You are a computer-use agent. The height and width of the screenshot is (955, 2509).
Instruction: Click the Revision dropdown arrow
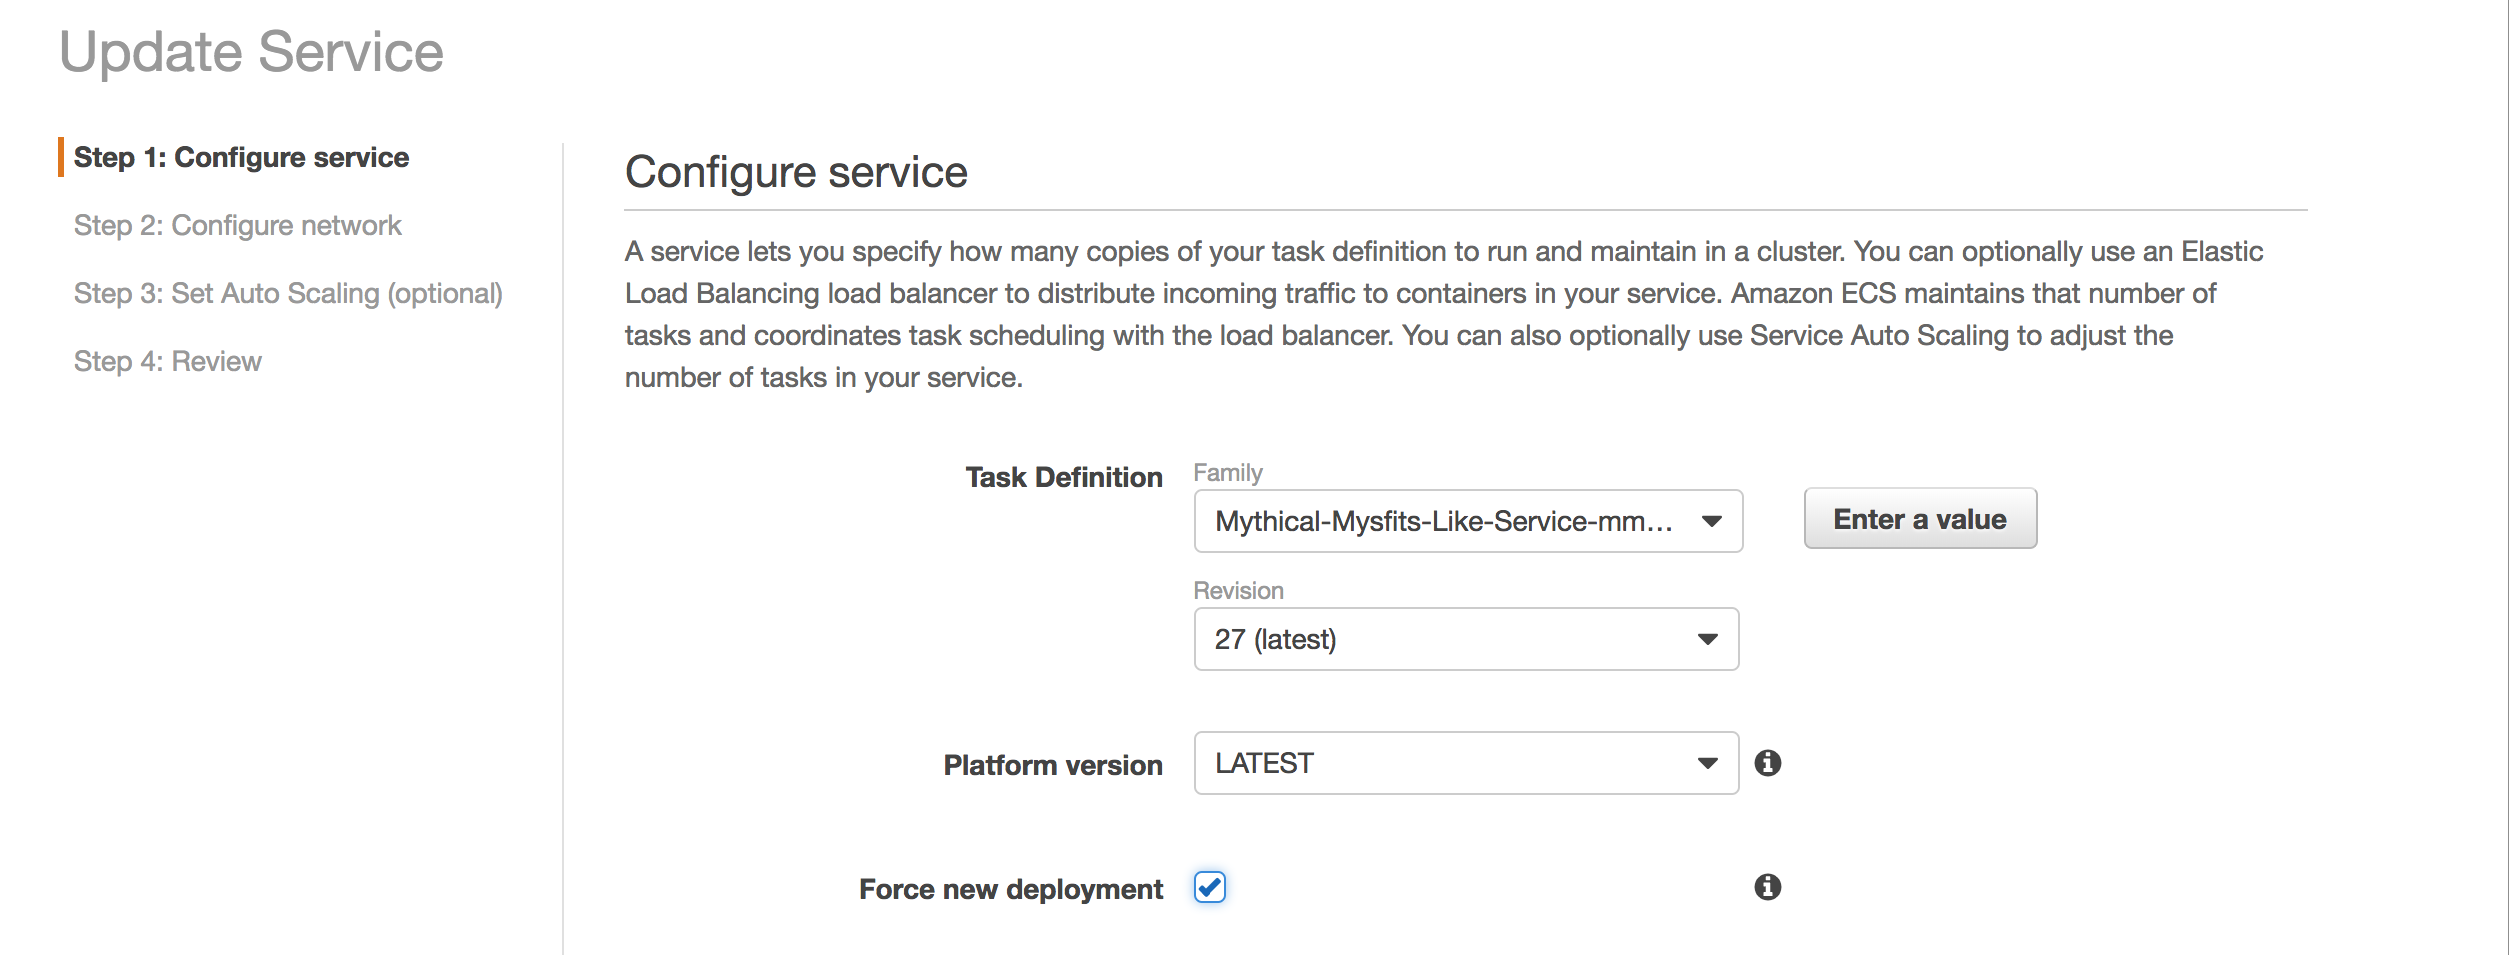point(1708,639)
